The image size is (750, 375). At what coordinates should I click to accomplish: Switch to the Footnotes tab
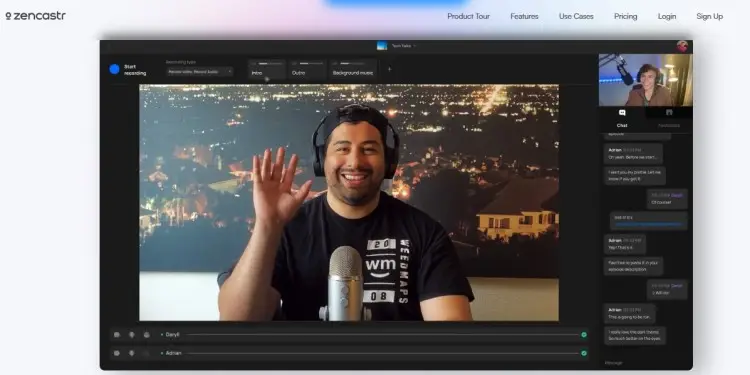(669, 118)
